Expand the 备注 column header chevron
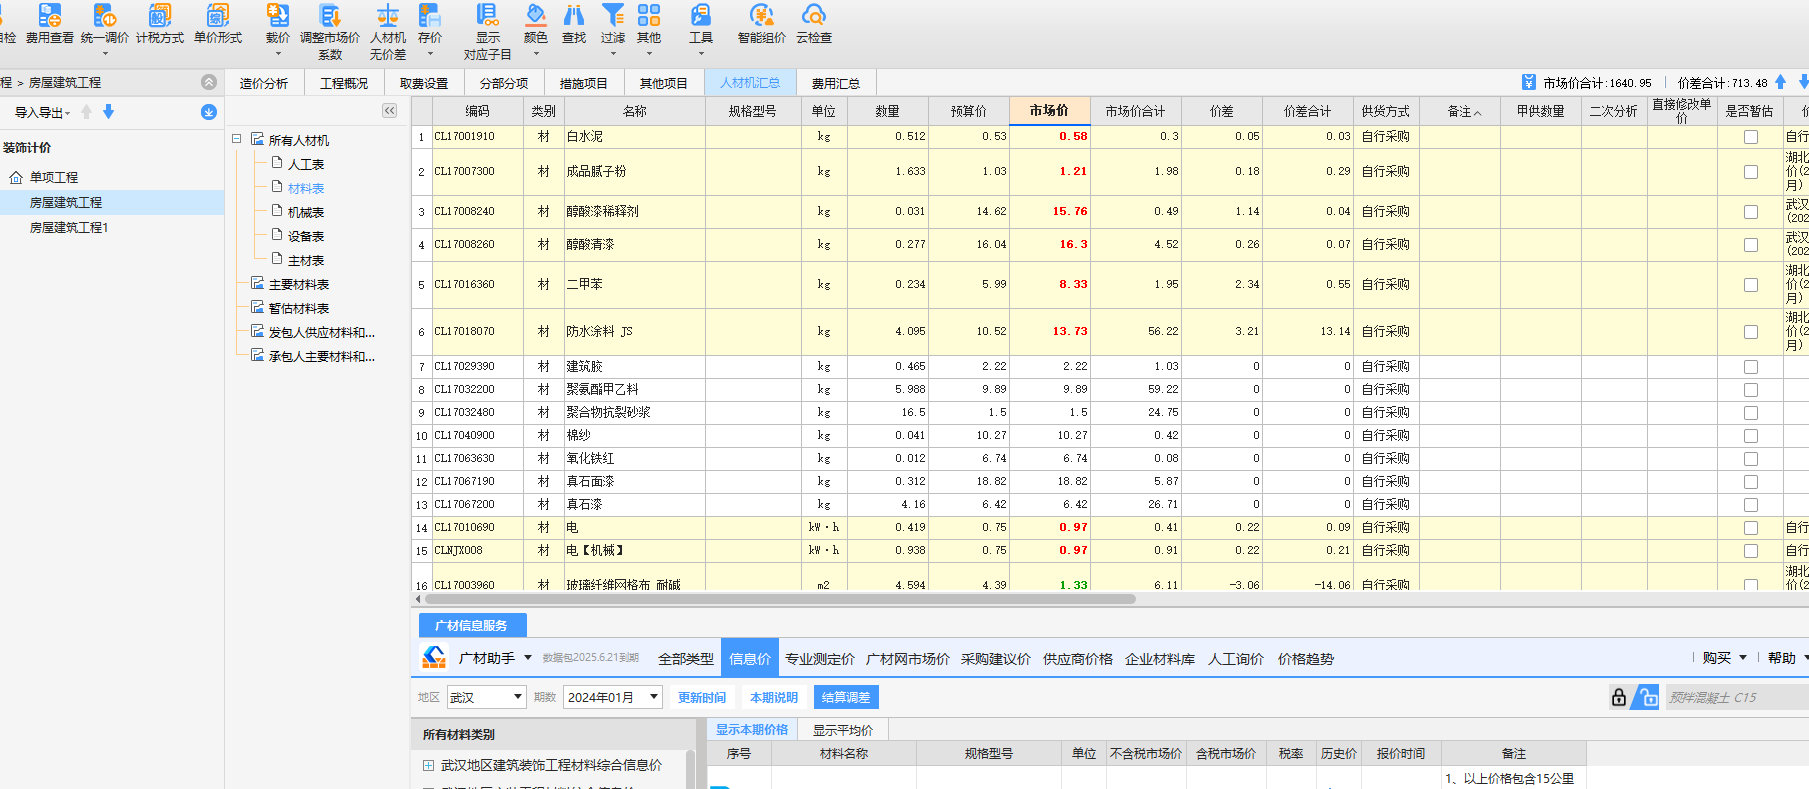The width and height of the screenshot is (1809, 789). [1478, 113]
